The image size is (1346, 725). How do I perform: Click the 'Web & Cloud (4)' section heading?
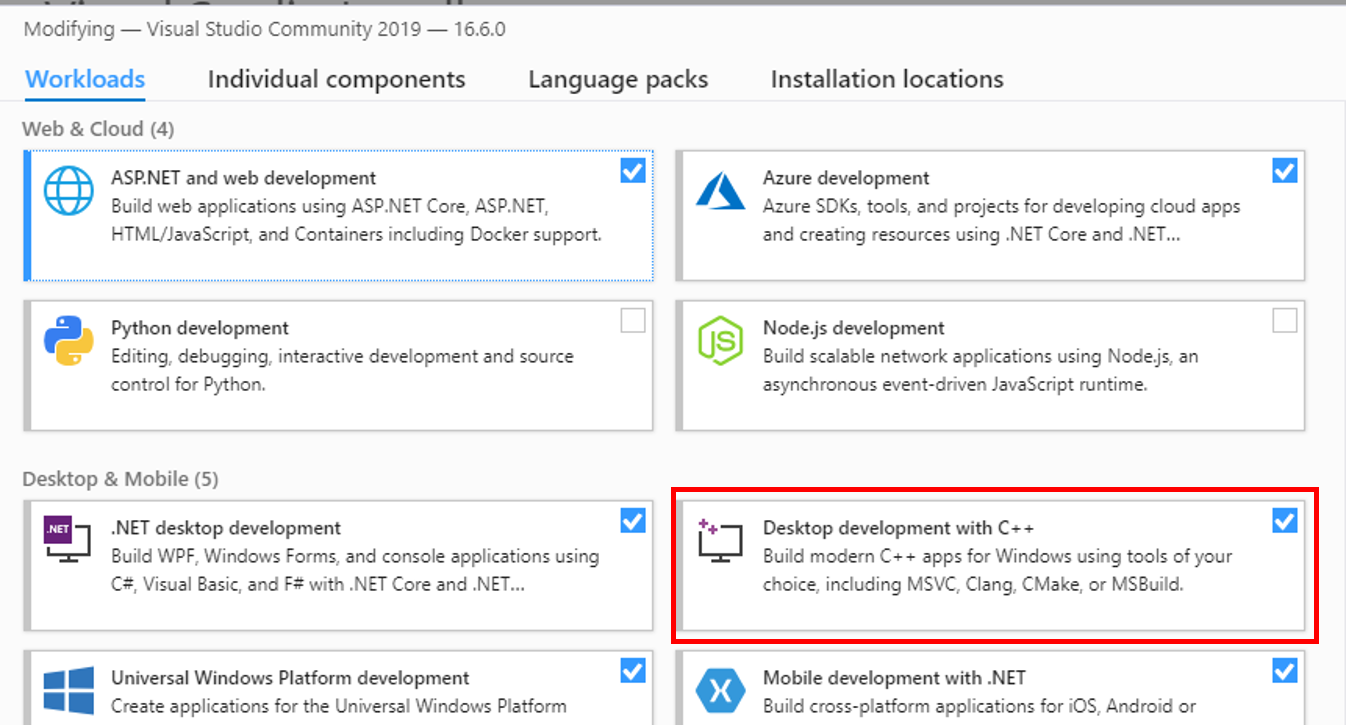pos(98,129)
